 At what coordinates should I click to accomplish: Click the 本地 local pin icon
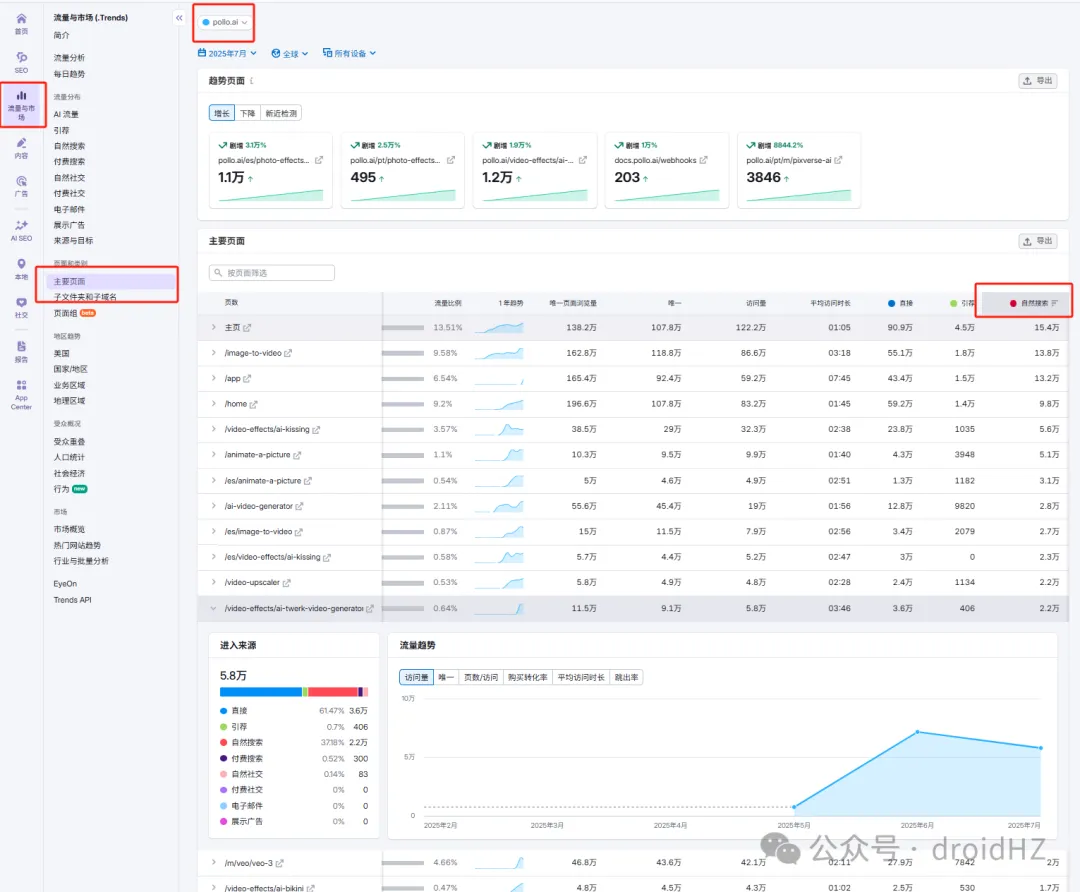click(21, 268)
